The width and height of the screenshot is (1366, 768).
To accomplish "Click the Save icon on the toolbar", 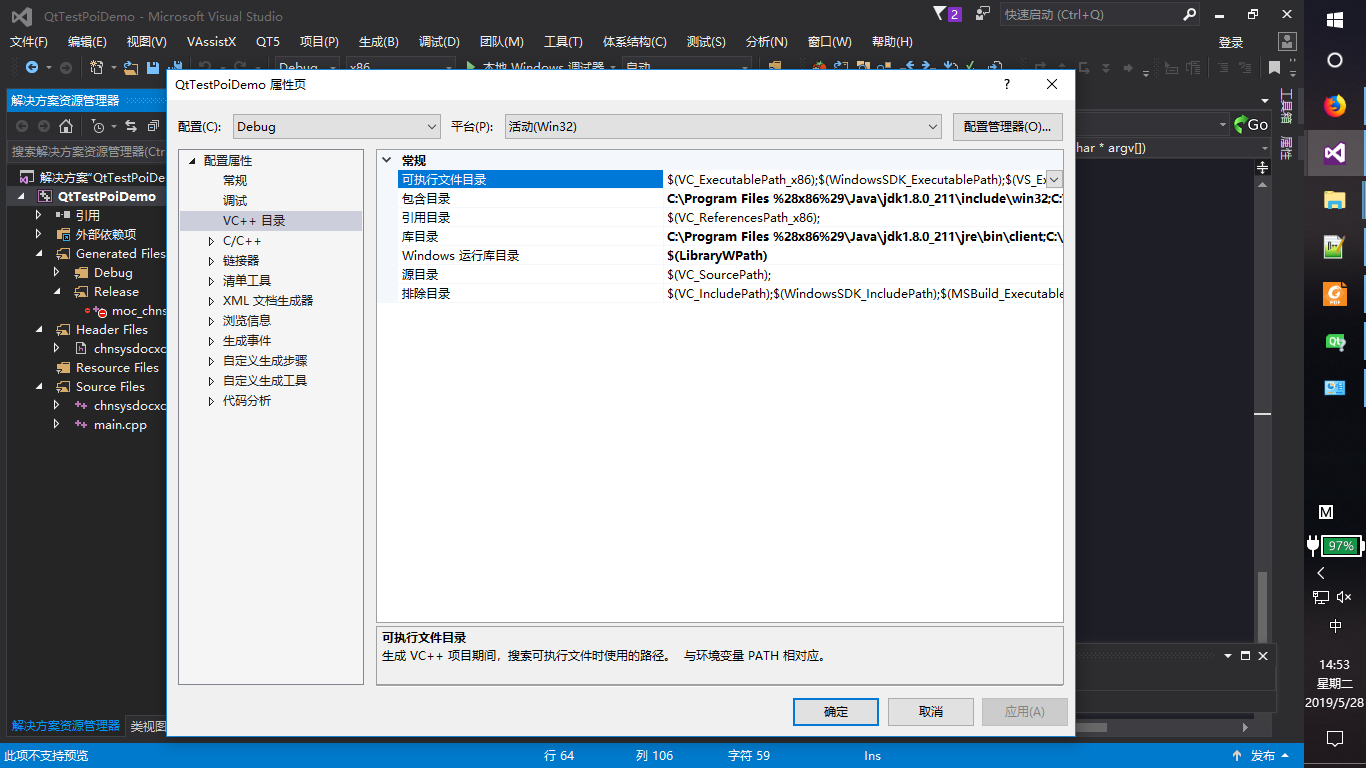I will (151, 68).
